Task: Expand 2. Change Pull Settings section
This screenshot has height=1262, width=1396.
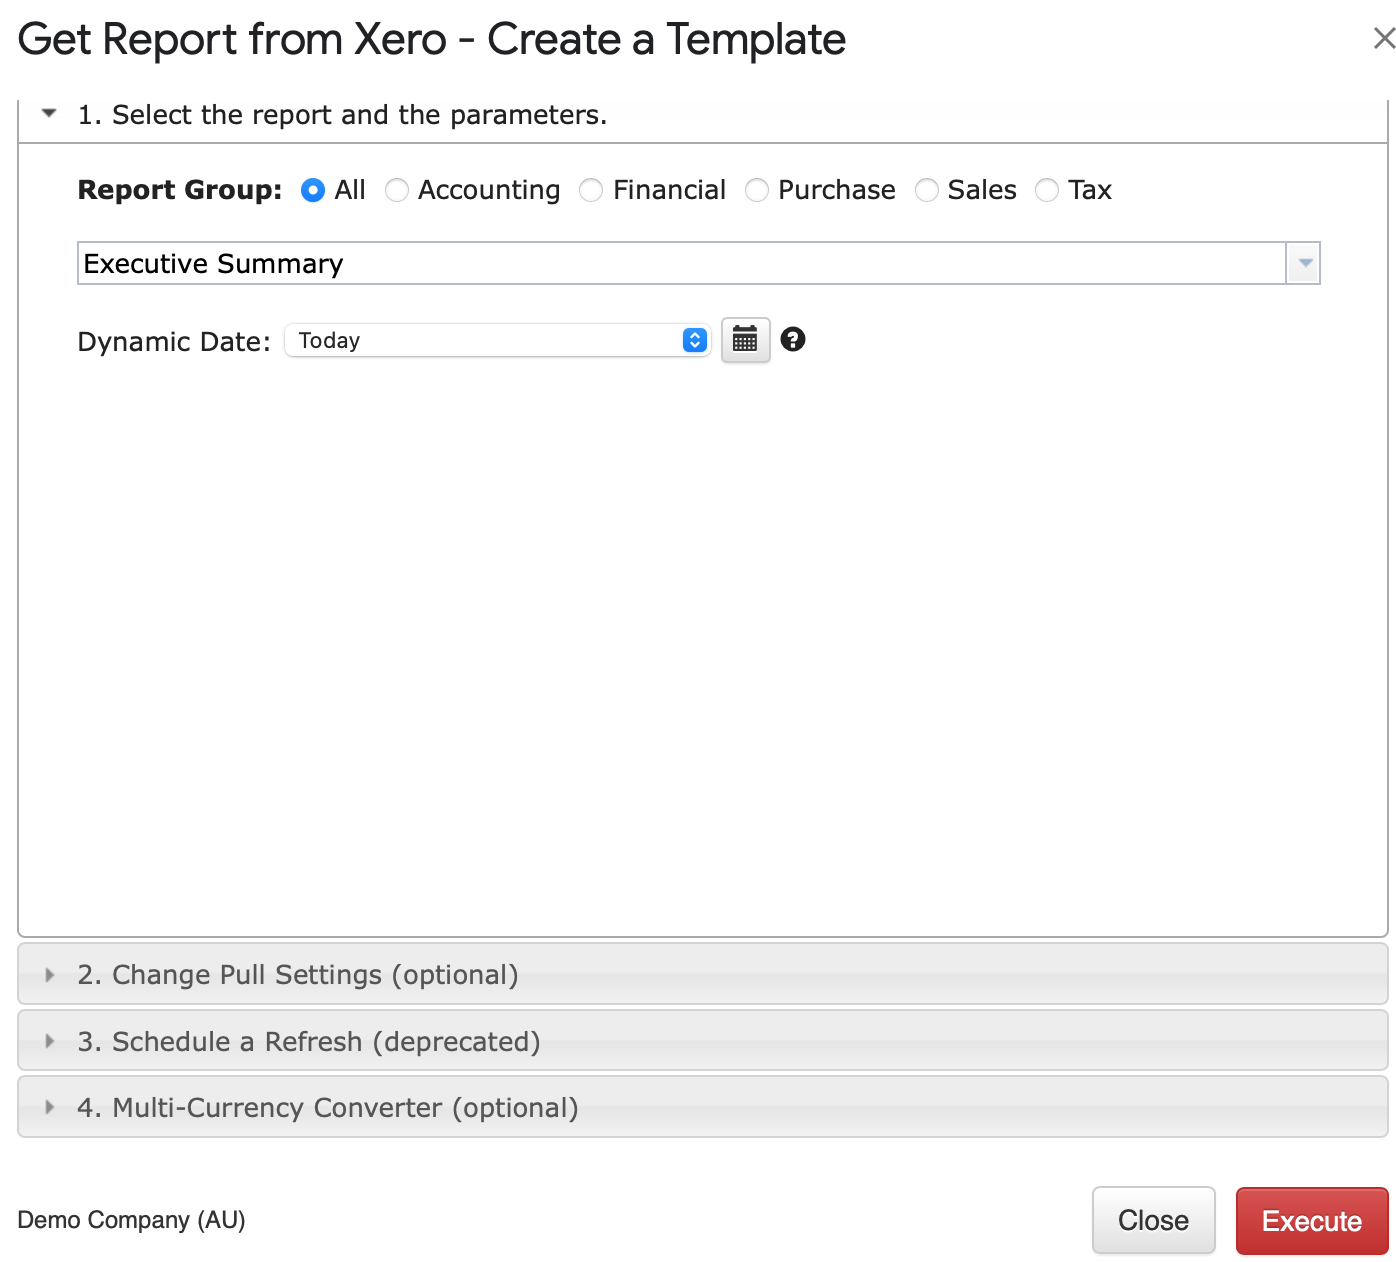Action: [703, 974]
